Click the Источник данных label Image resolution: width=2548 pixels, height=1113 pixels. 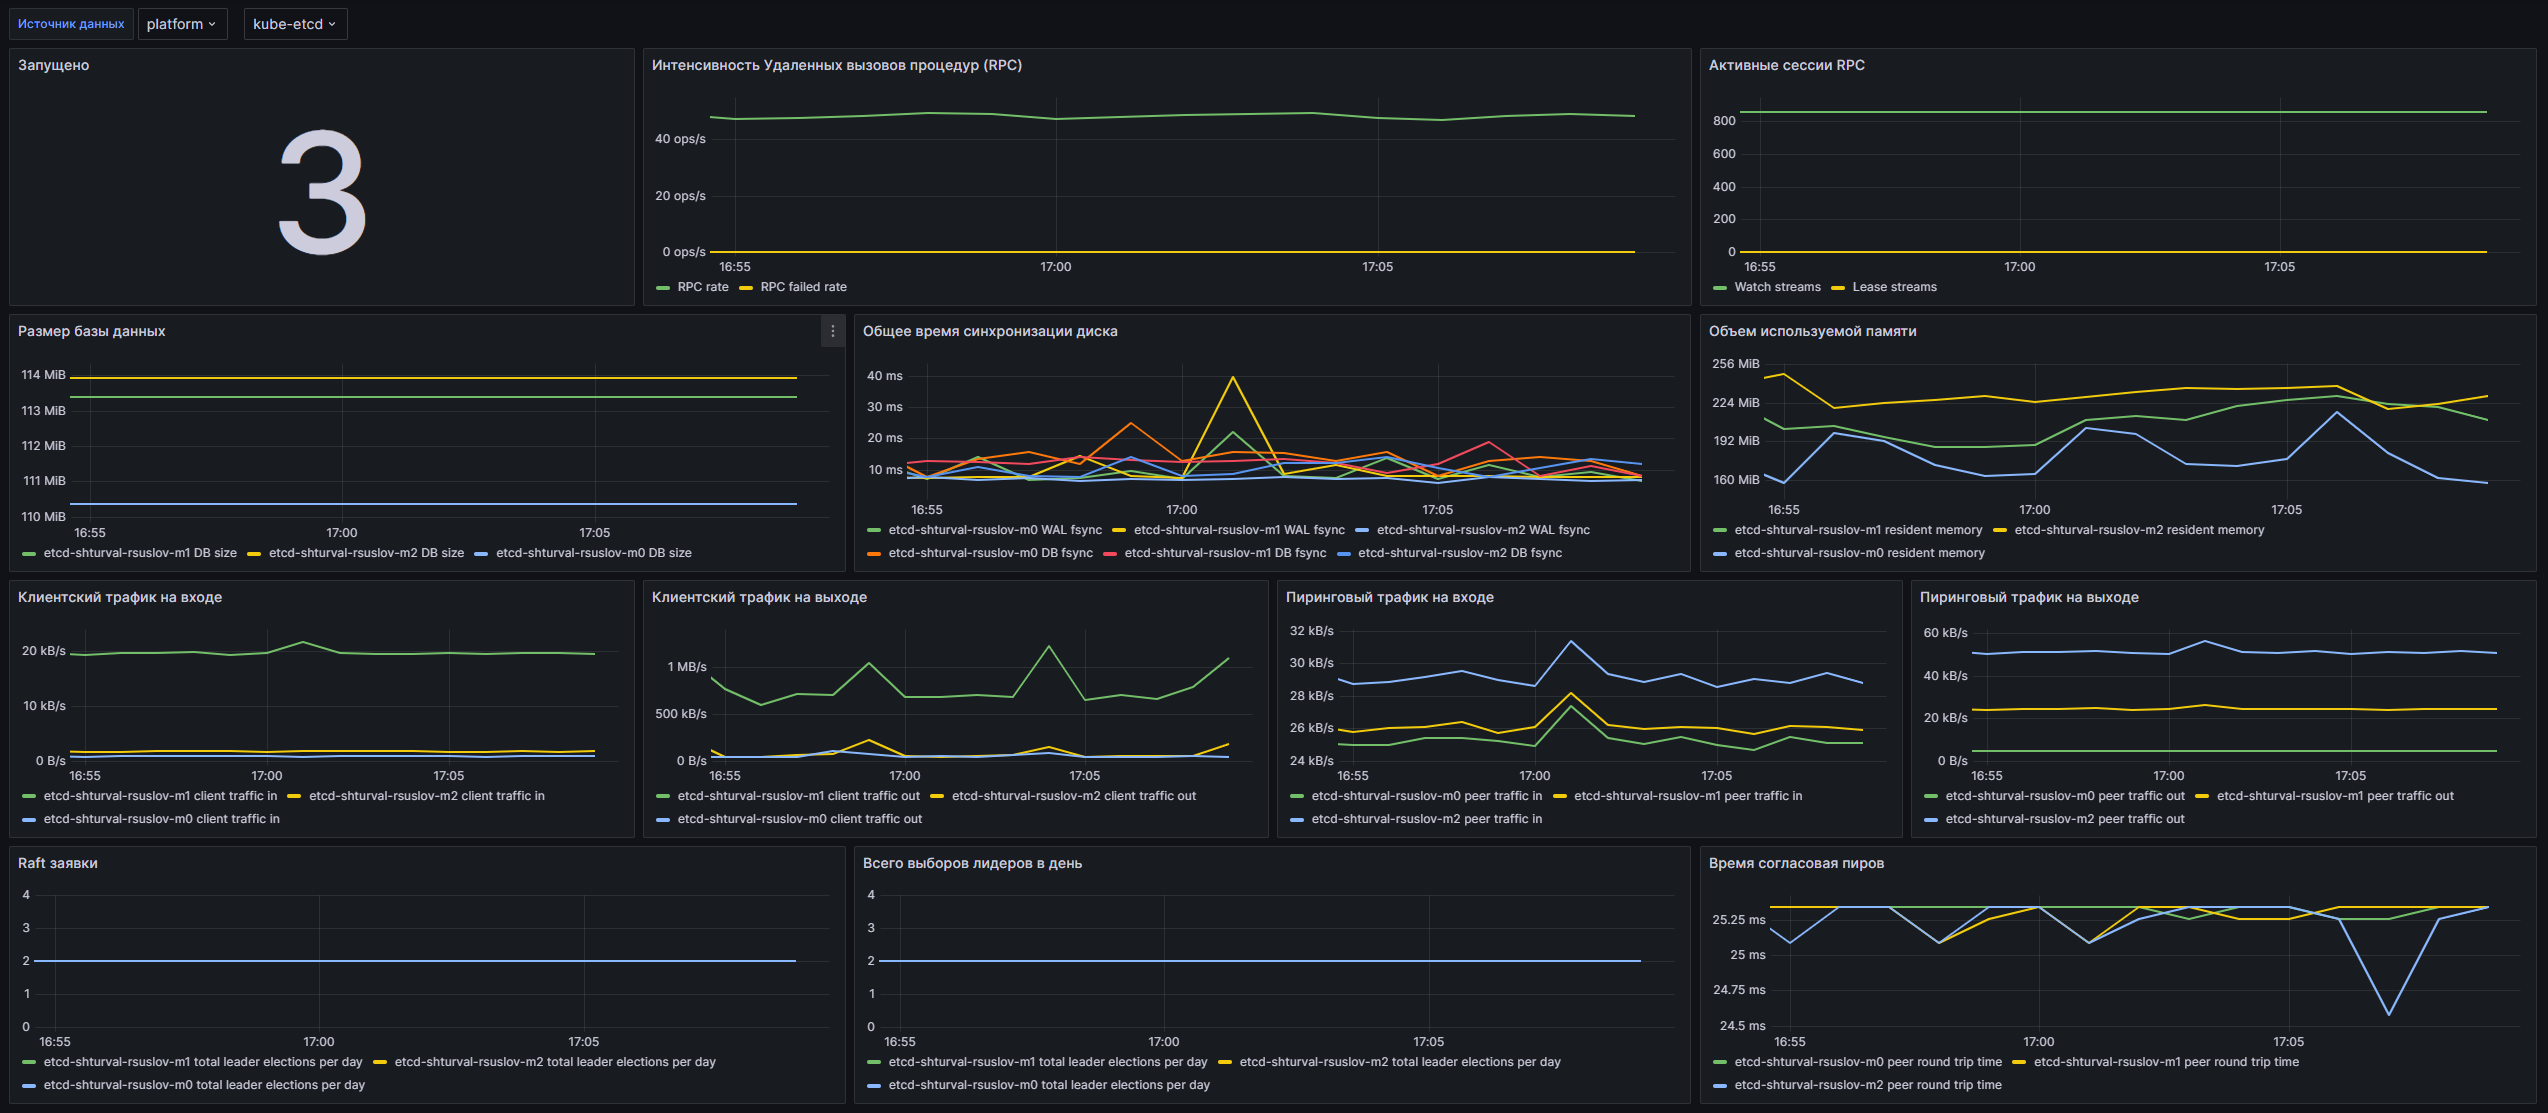[71, 24]
